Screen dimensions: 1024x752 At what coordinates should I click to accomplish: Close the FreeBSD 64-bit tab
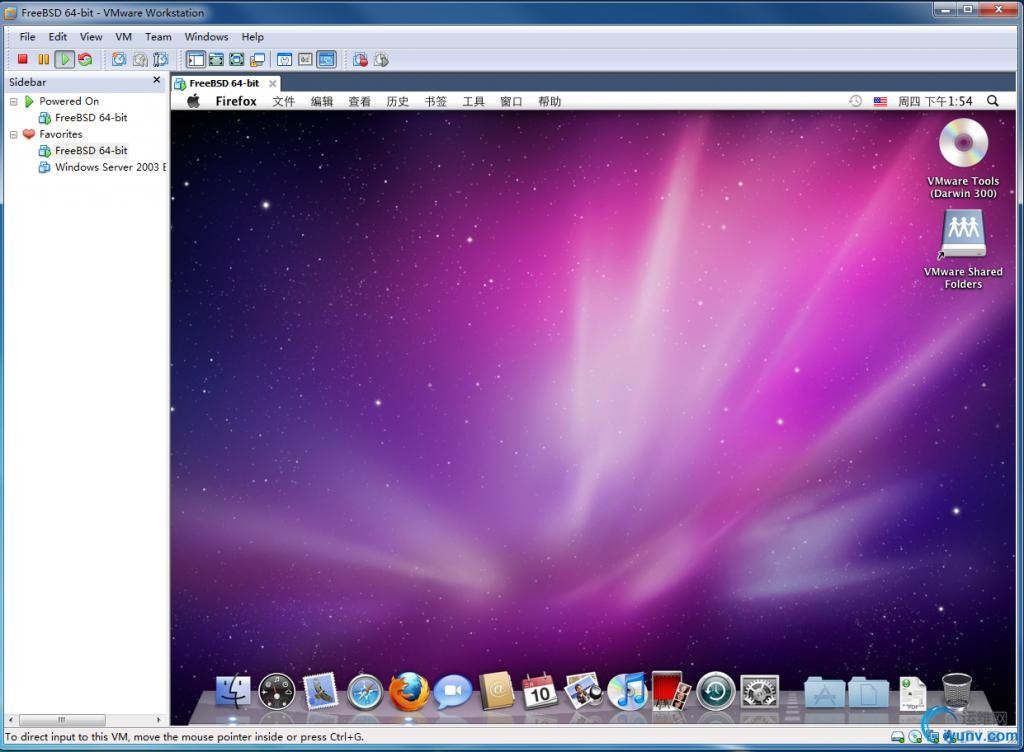[x=272, y=84]
